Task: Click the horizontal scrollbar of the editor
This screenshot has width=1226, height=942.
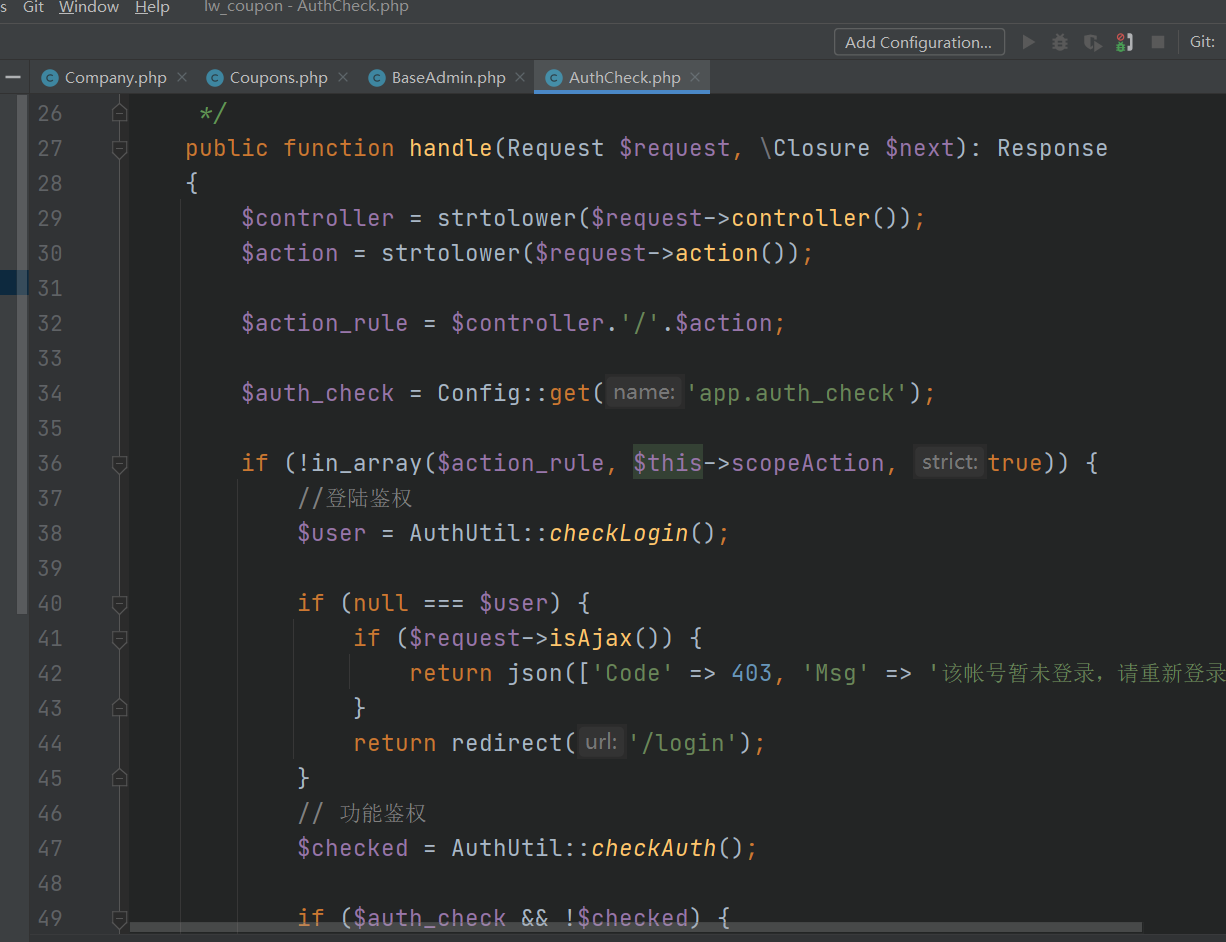Action: (x=635, y=927)
